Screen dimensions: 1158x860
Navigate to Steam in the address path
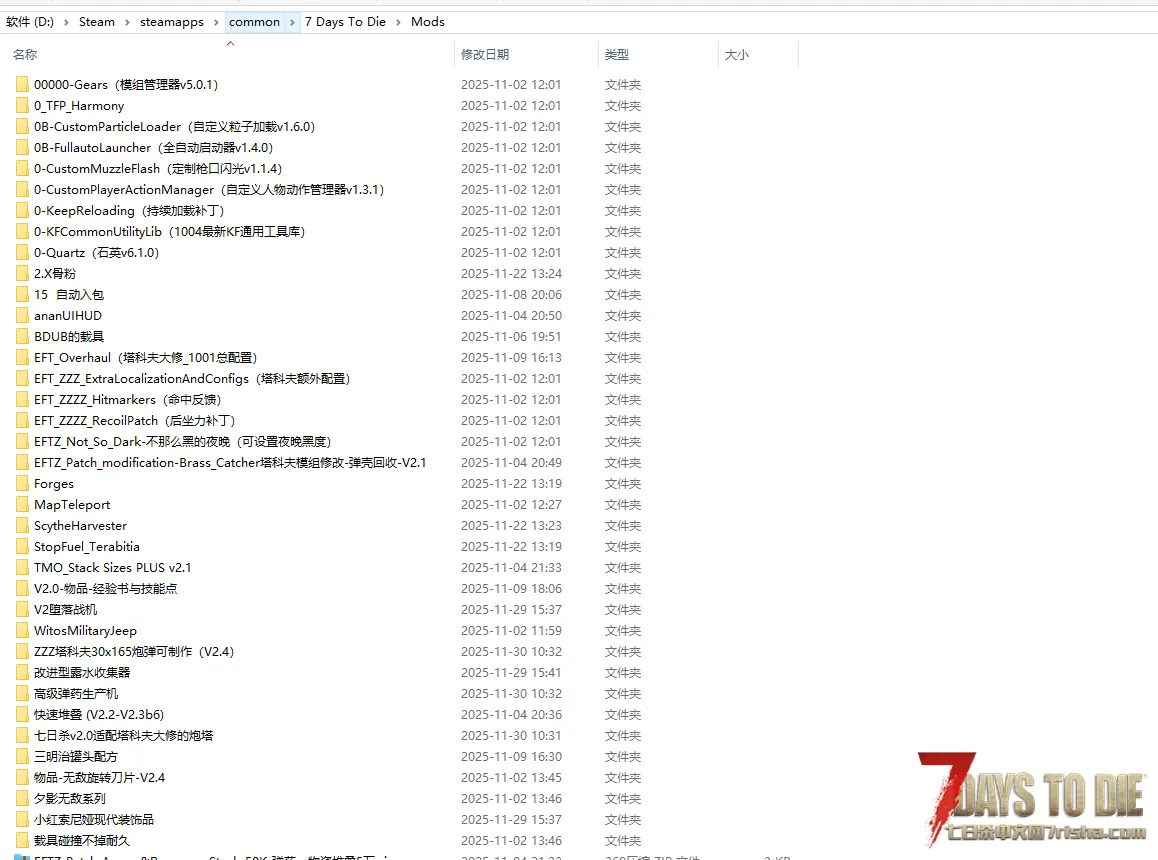(x=97, y=22)
